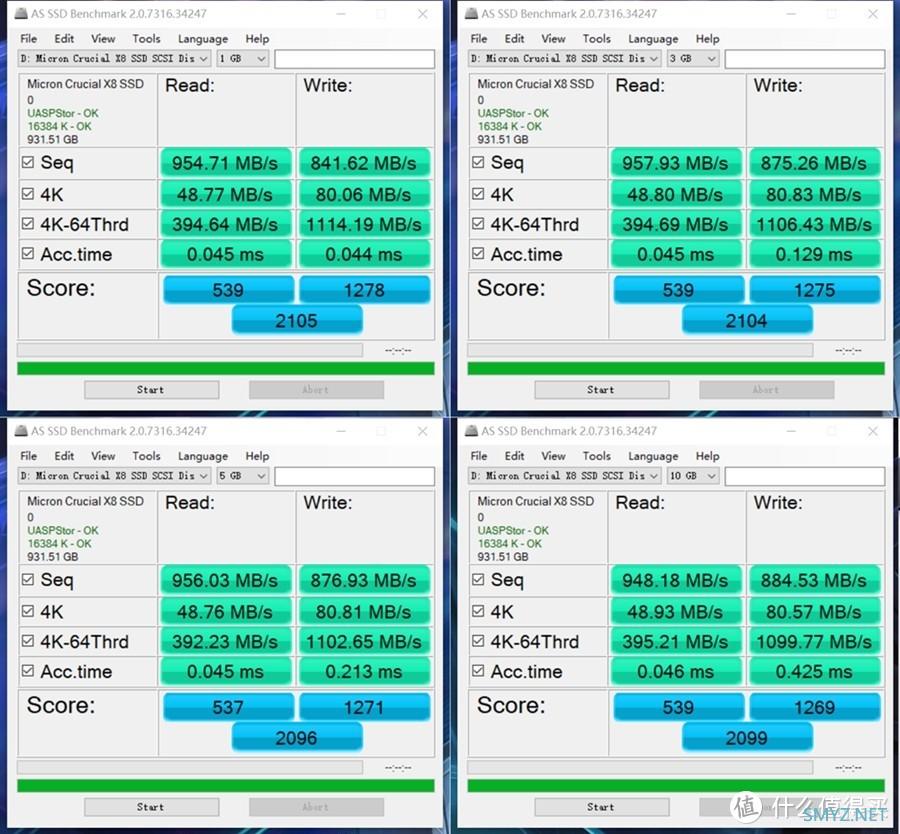900x834 pixels.
Task: Open the 1 GB test size dropdown
Action: coord(243,59)
